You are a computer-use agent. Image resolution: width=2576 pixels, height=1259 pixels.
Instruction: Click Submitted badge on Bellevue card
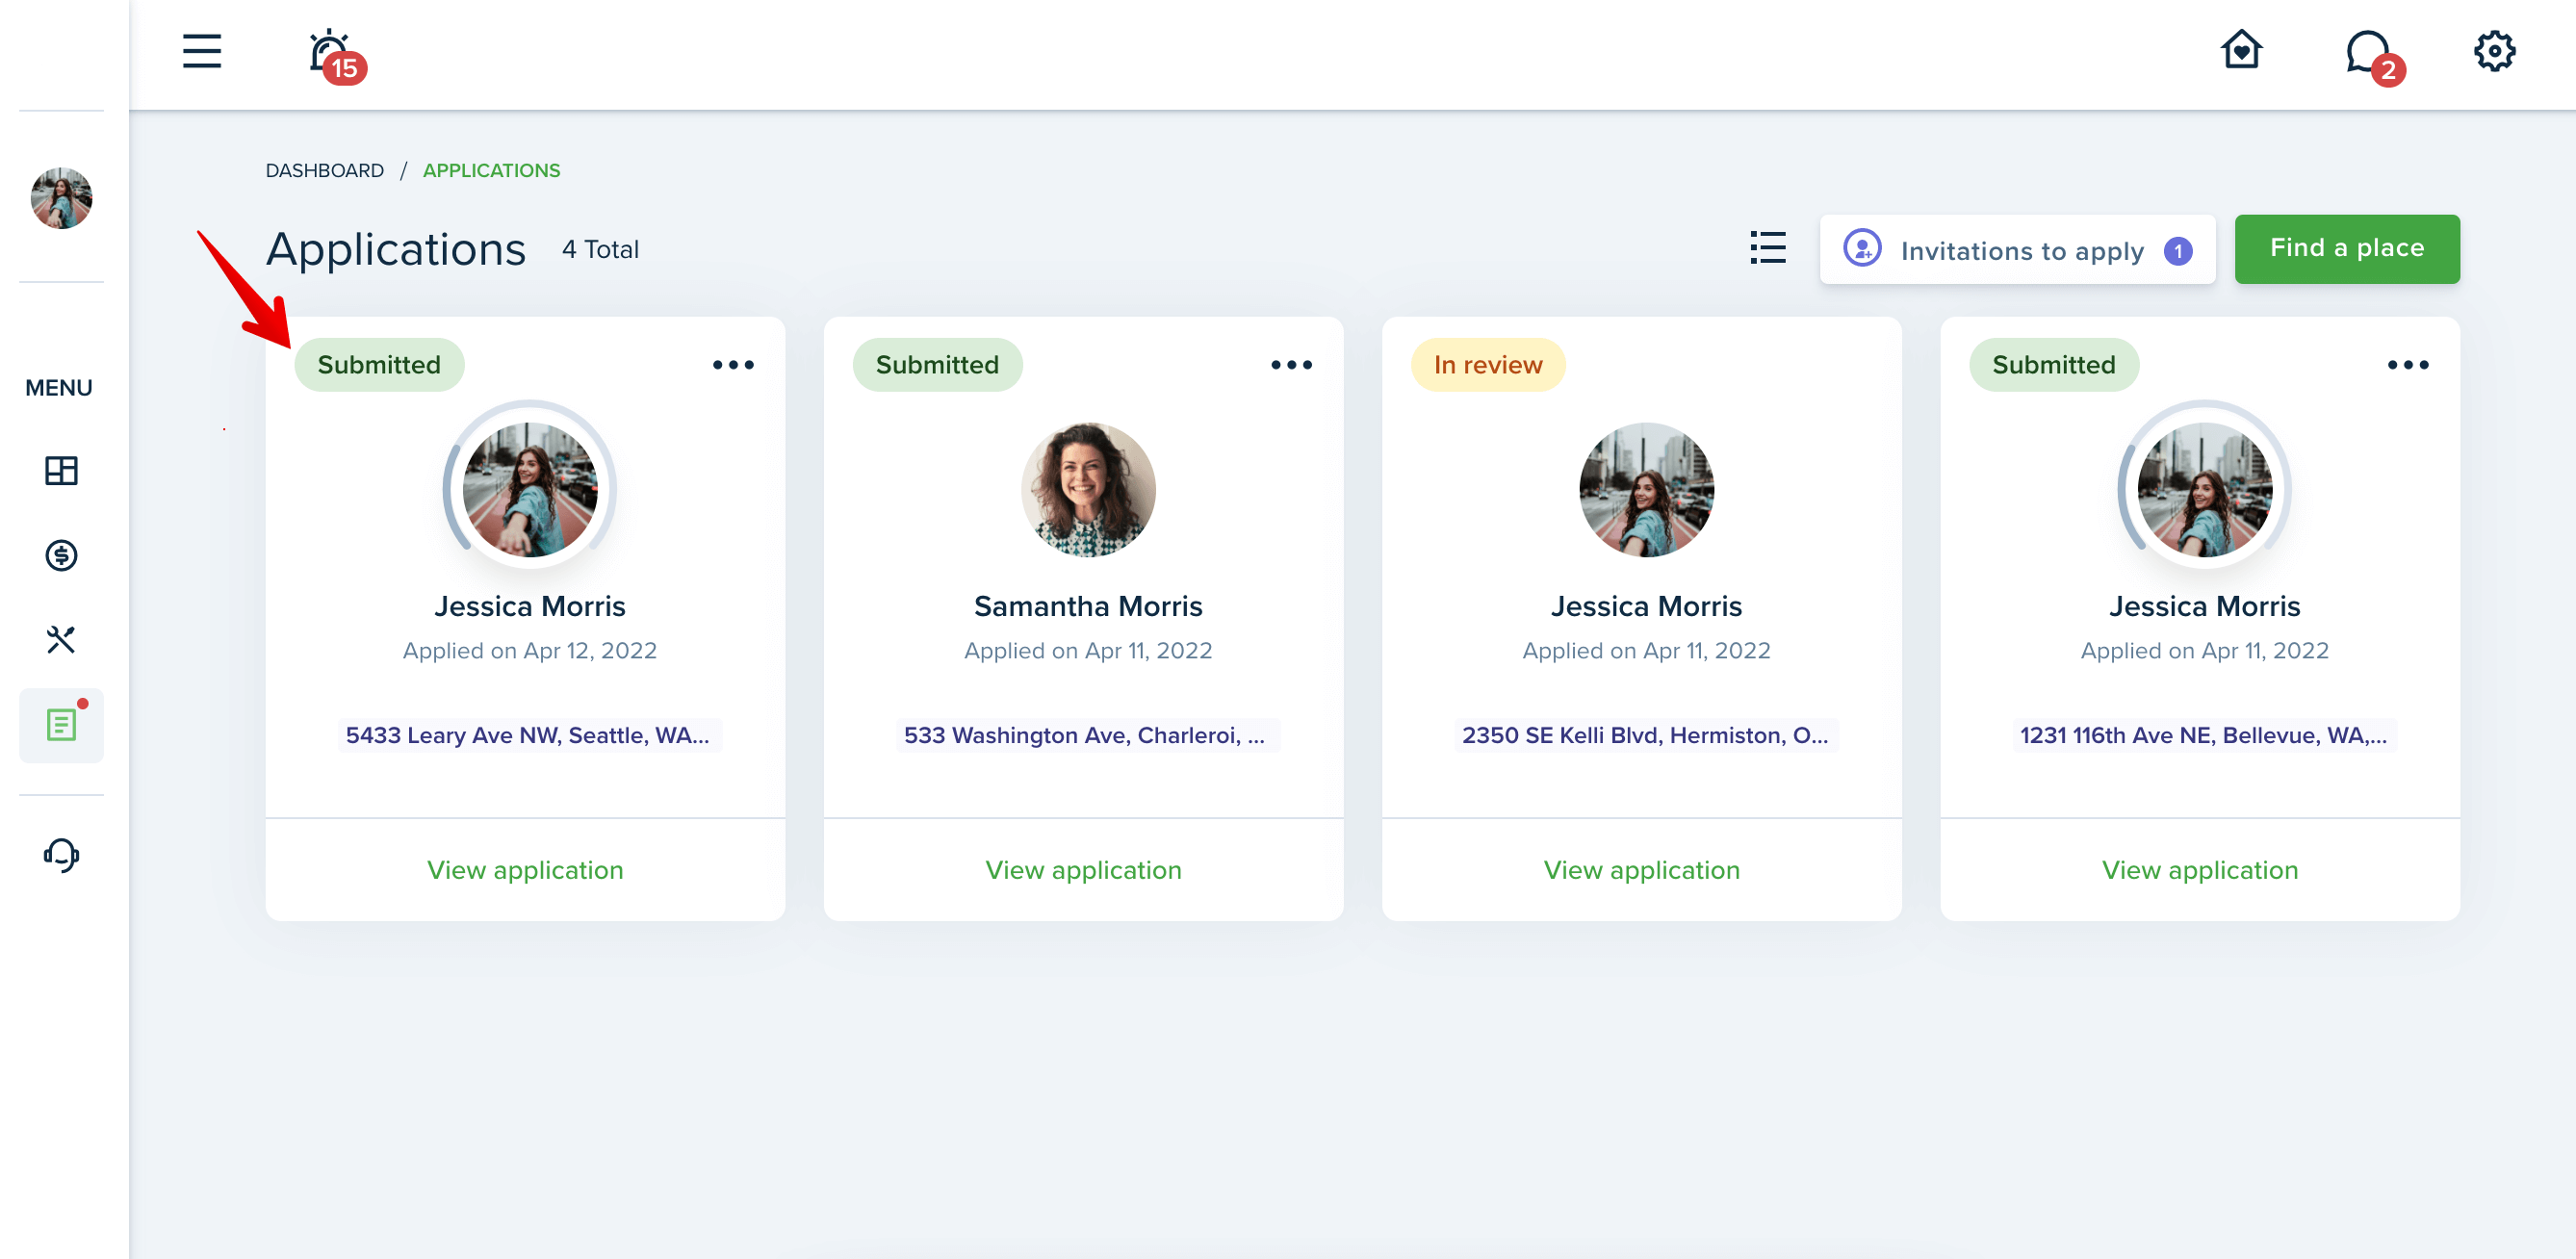[2054, 365]
